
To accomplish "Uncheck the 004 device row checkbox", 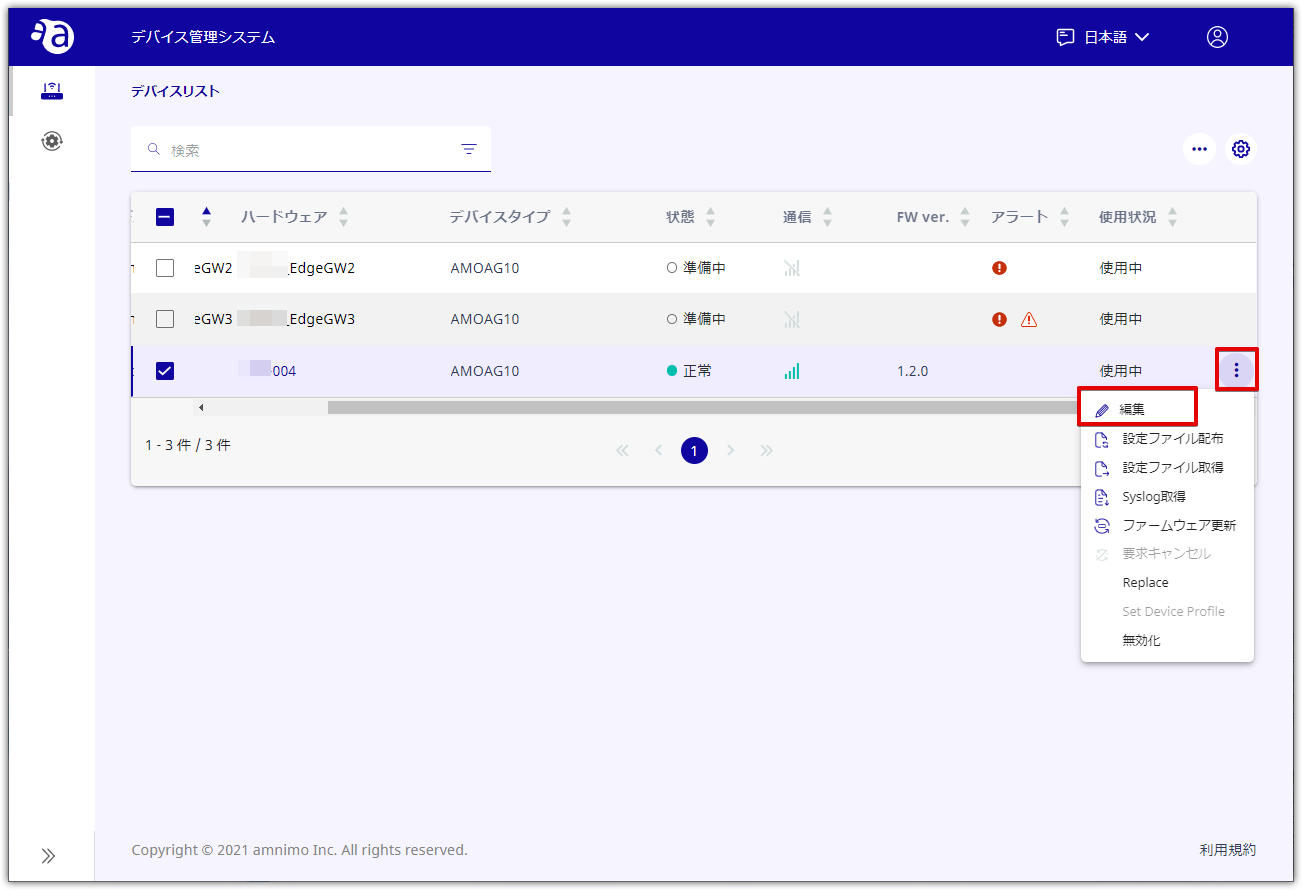I will coord(165,371).
